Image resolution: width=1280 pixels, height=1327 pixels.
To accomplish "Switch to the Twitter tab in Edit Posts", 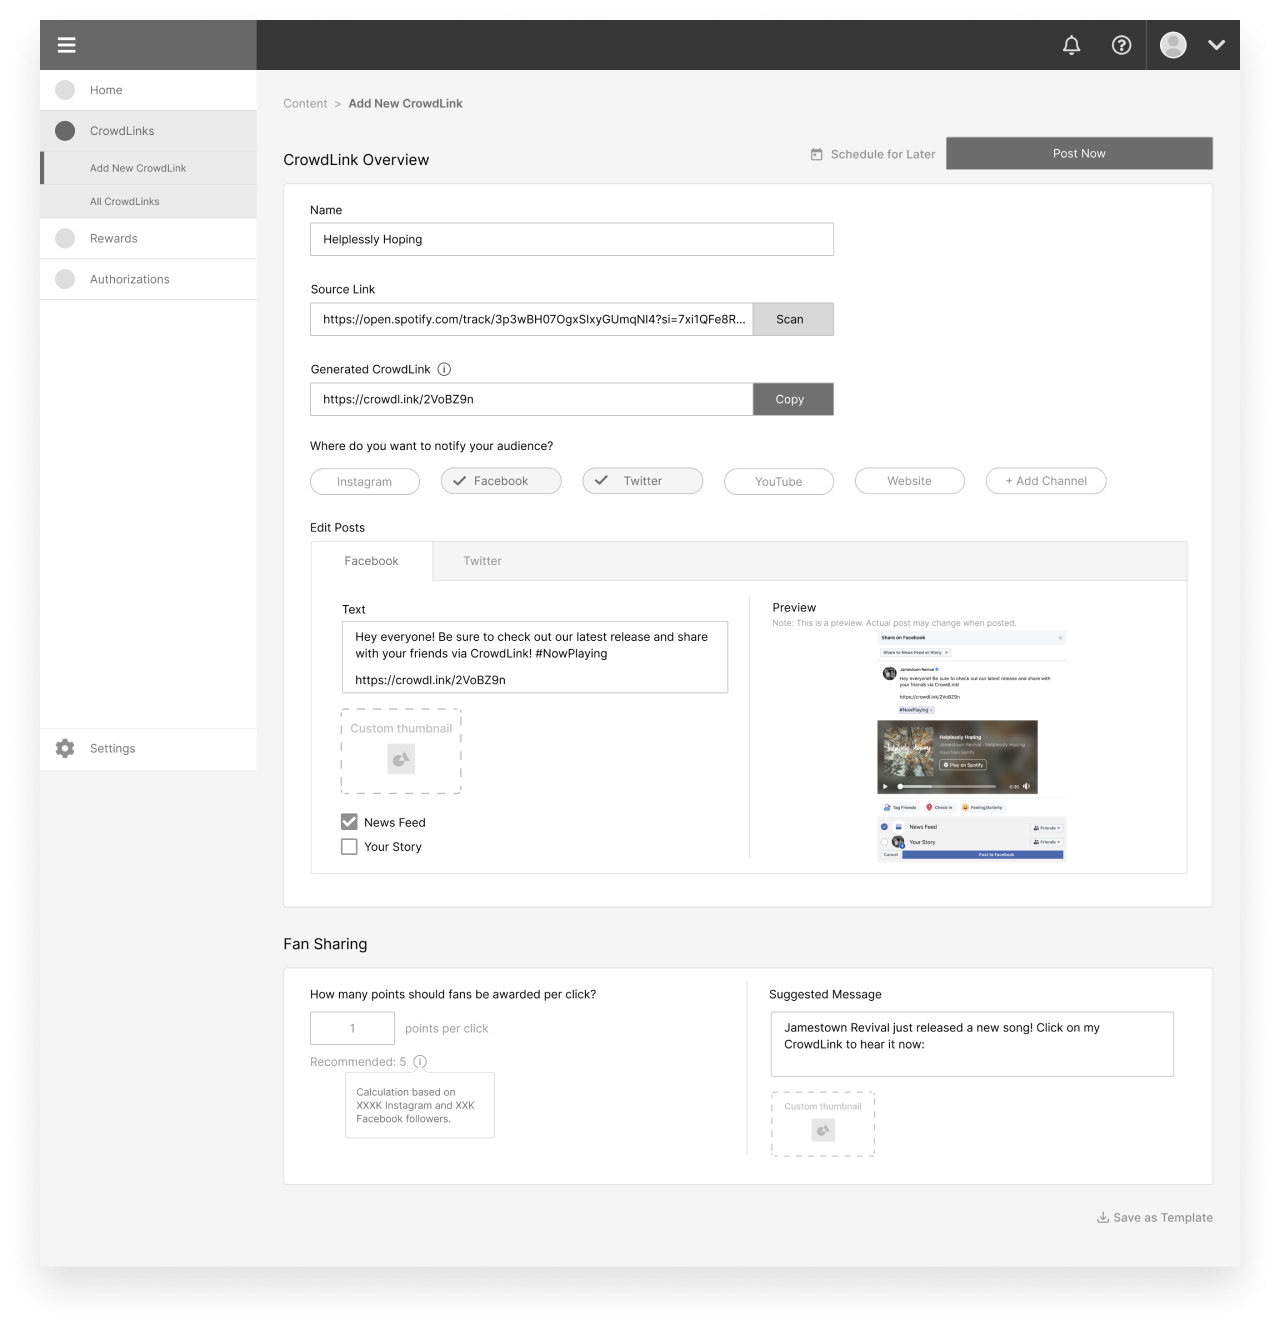I will pos(483,561).
